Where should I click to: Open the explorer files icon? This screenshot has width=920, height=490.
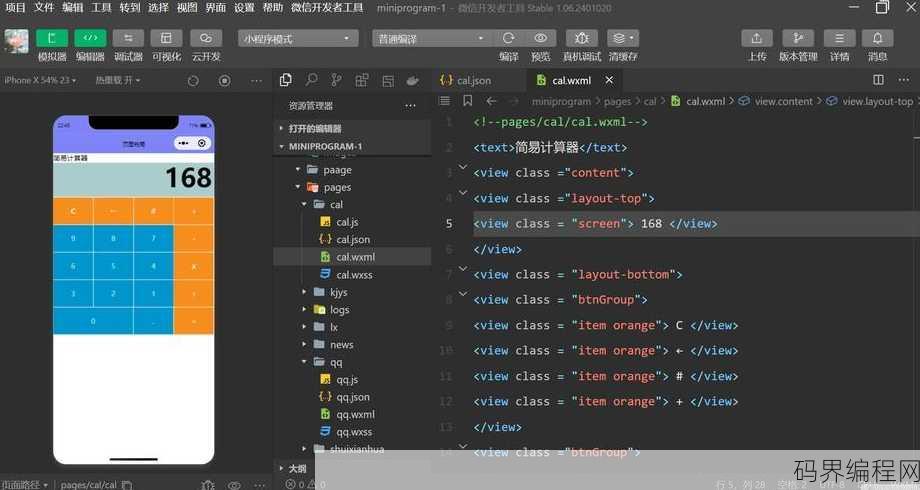286,80
